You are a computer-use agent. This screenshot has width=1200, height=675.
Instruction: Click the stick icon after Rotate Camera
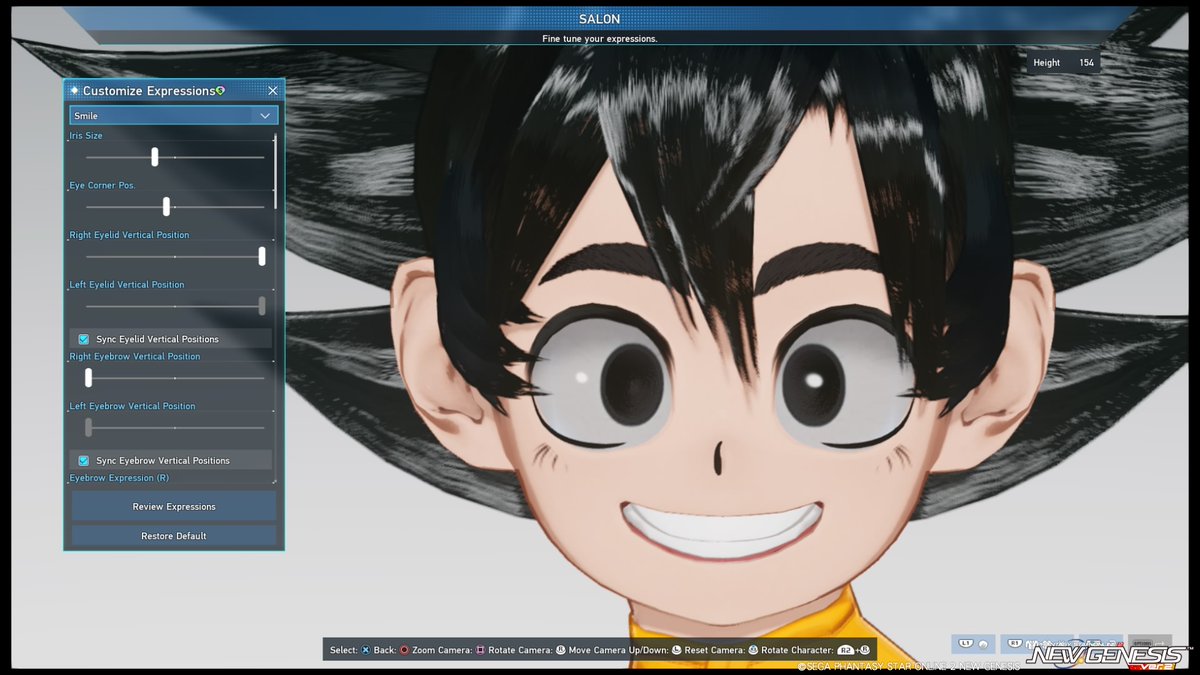[x=560, y=650]
